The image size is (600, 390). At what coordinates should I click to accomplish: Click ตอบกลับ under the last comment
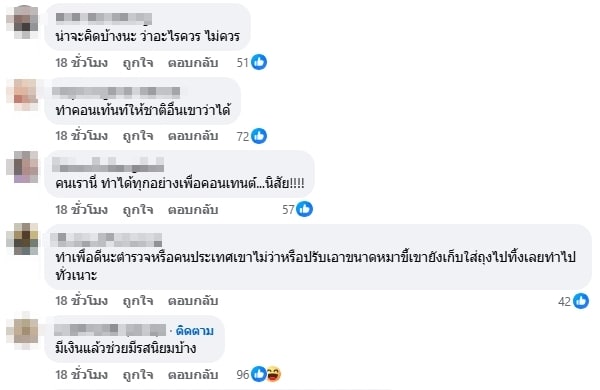(193, 374)
